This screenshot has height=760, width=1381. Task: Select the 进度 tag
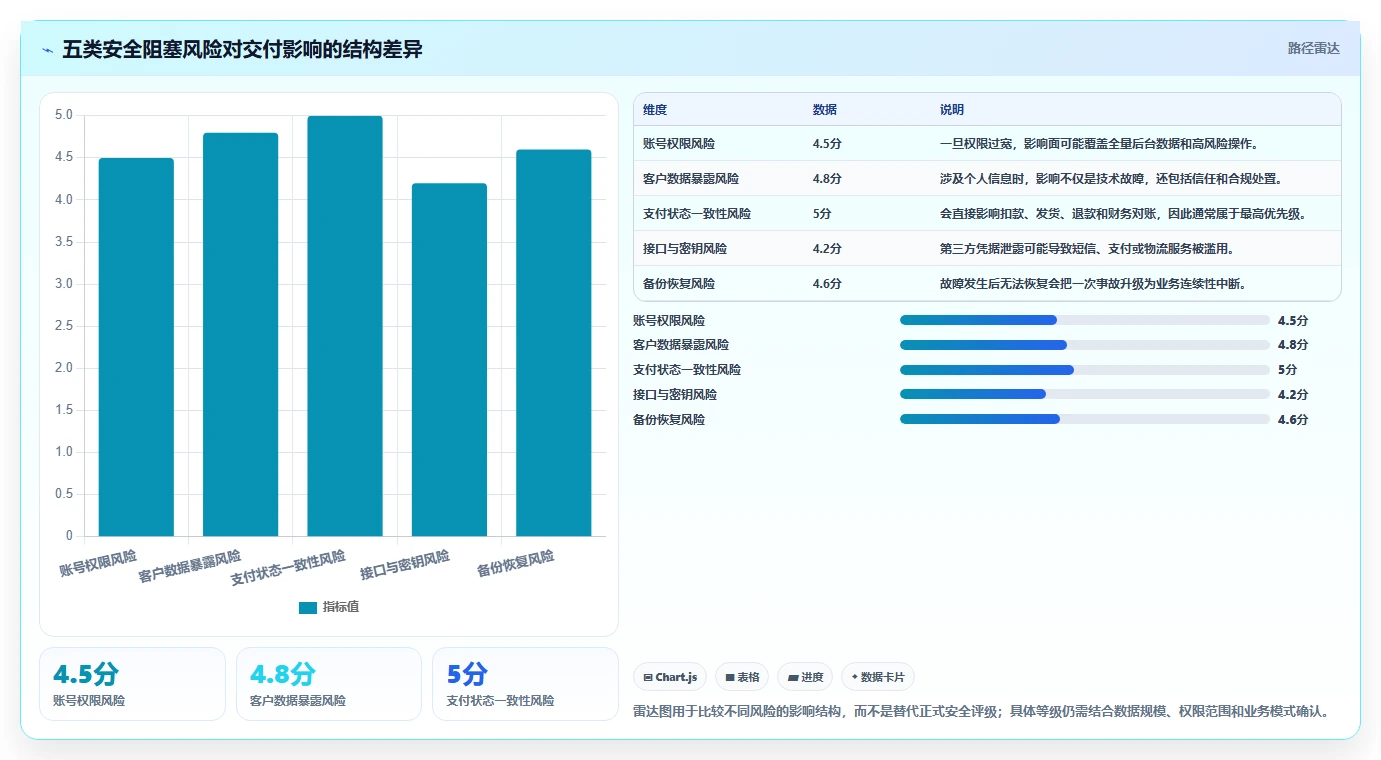point(805,677)
